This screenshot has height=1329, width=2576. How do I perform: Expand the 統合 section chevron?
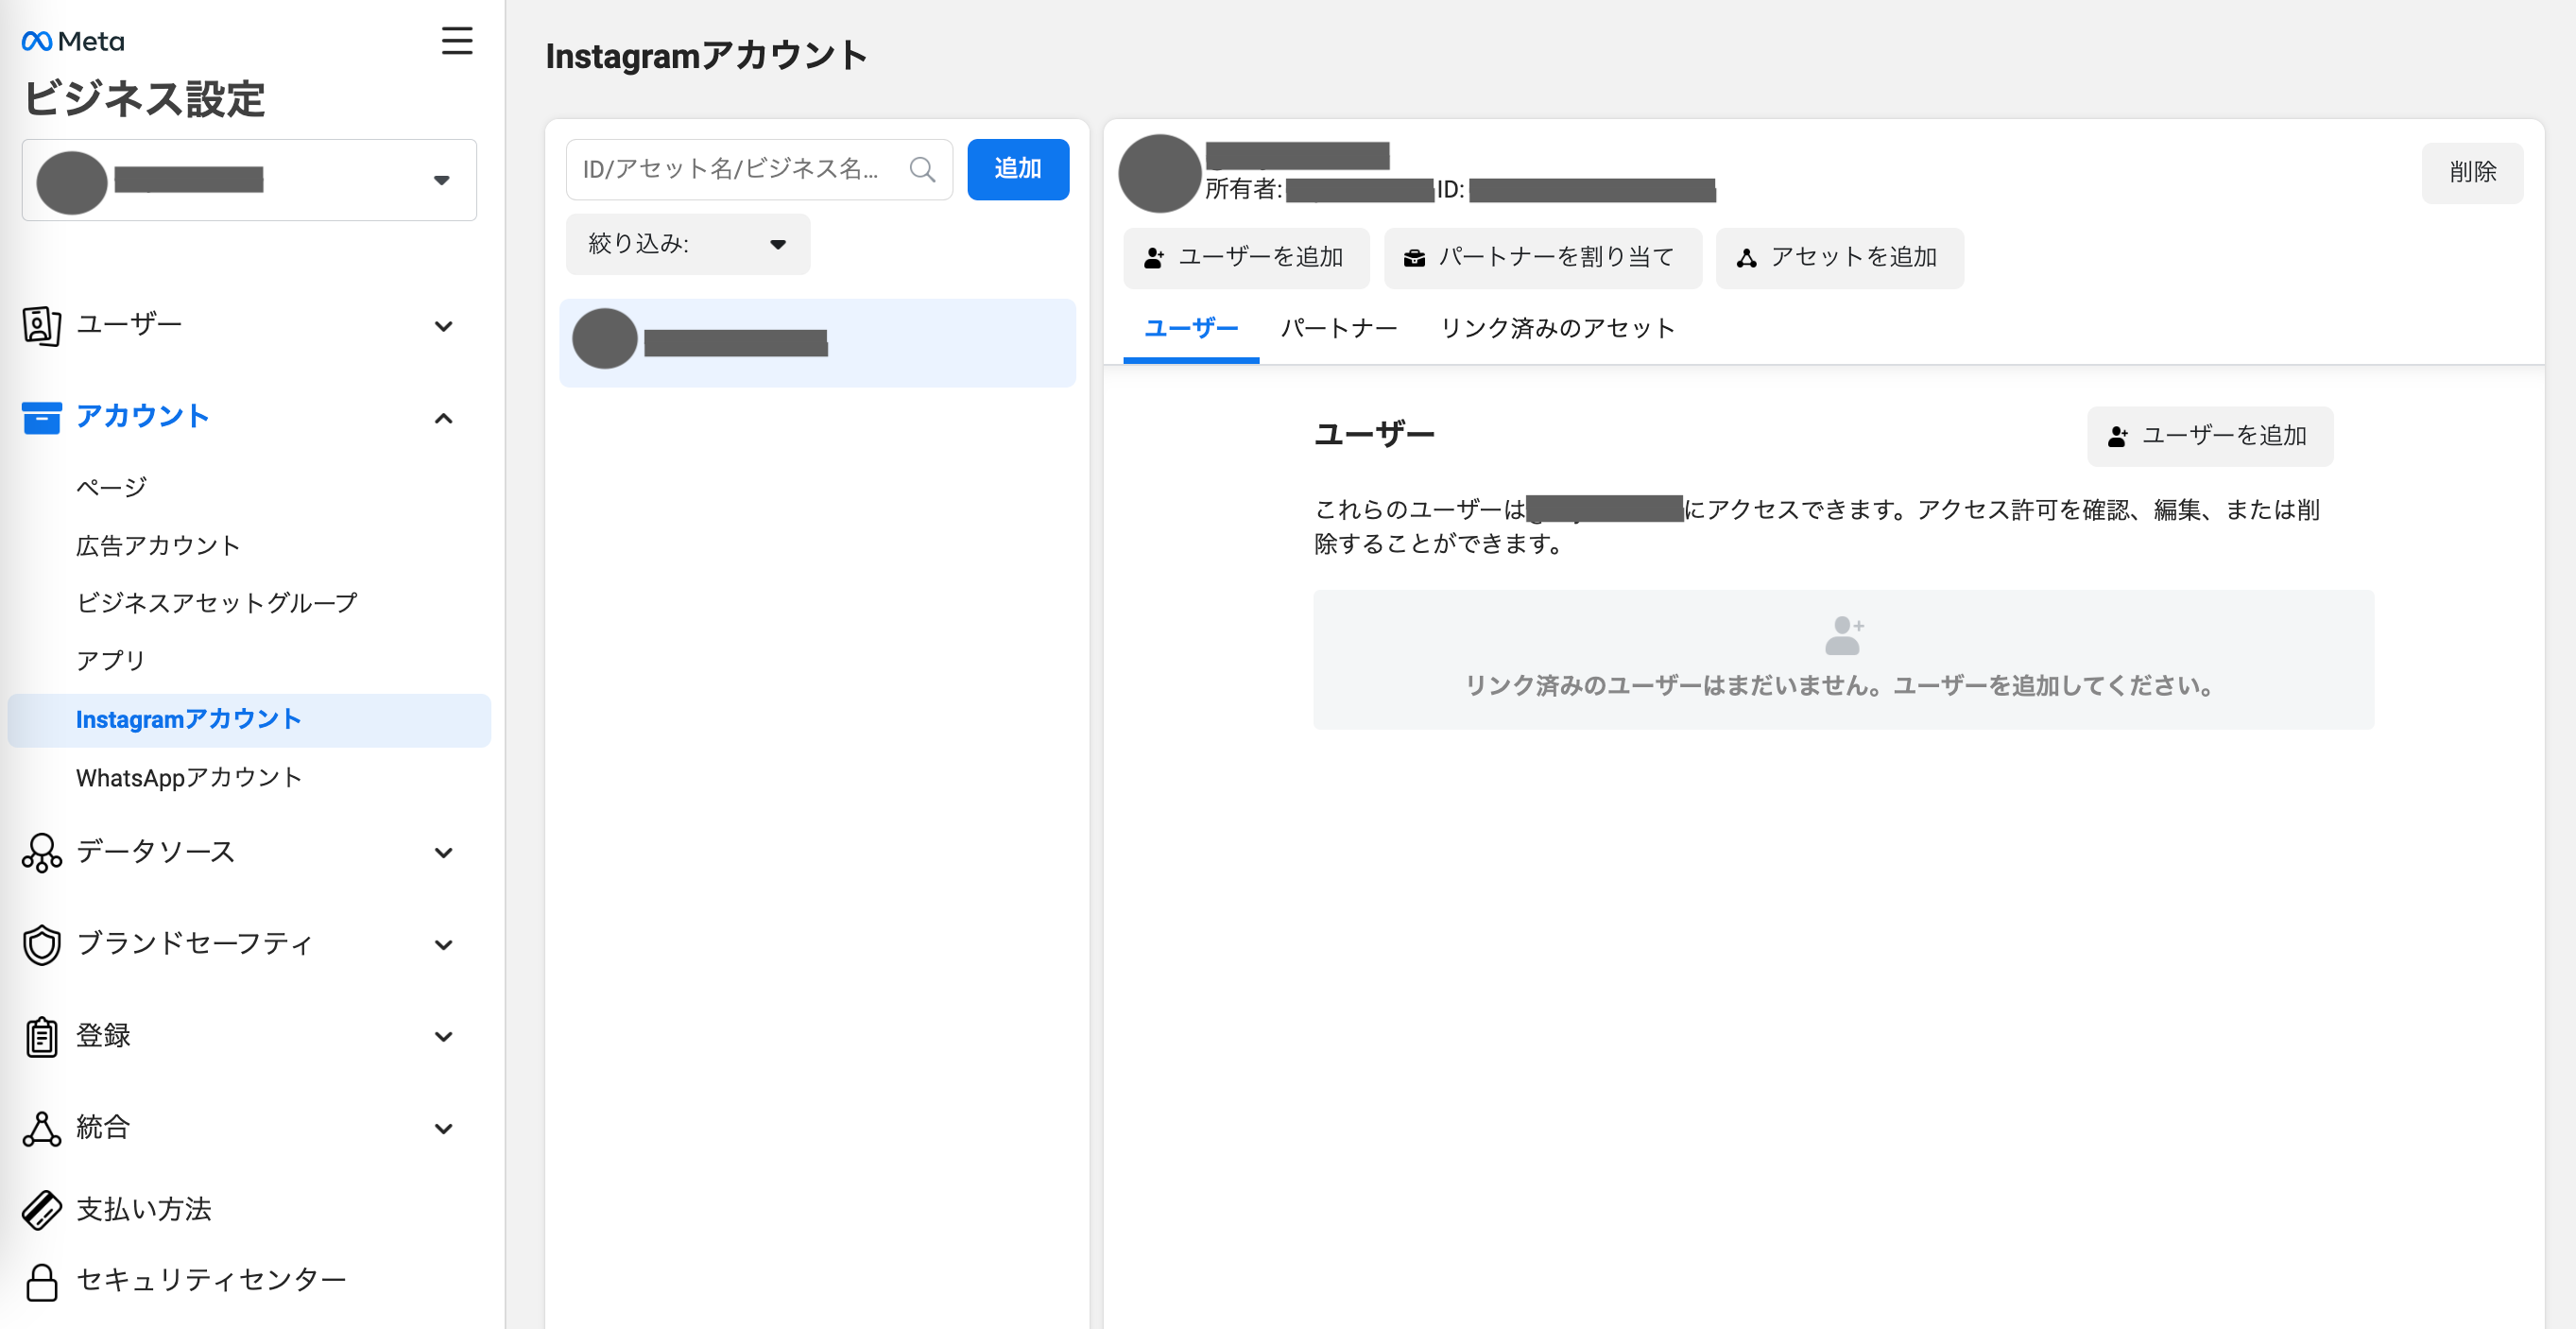444,1129
